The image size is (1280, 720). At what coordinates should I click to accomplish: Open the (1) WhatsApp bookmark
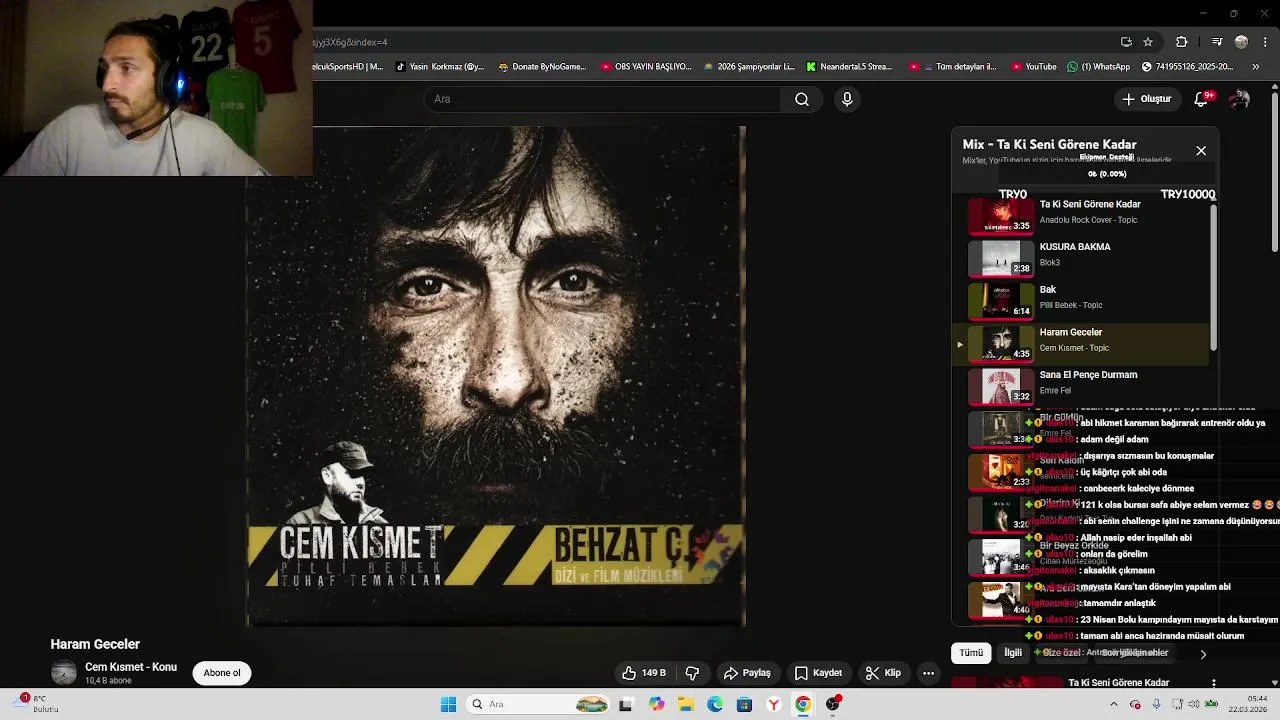pyautogui.click(x=1098, y=67)
